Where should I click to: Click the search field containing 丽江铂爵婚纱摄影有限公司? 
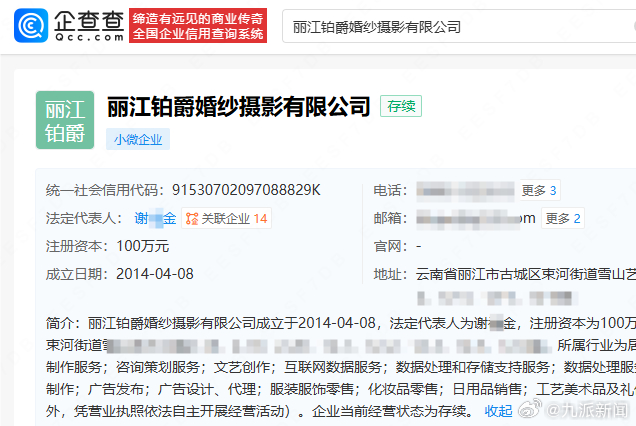tap(459, 27)
